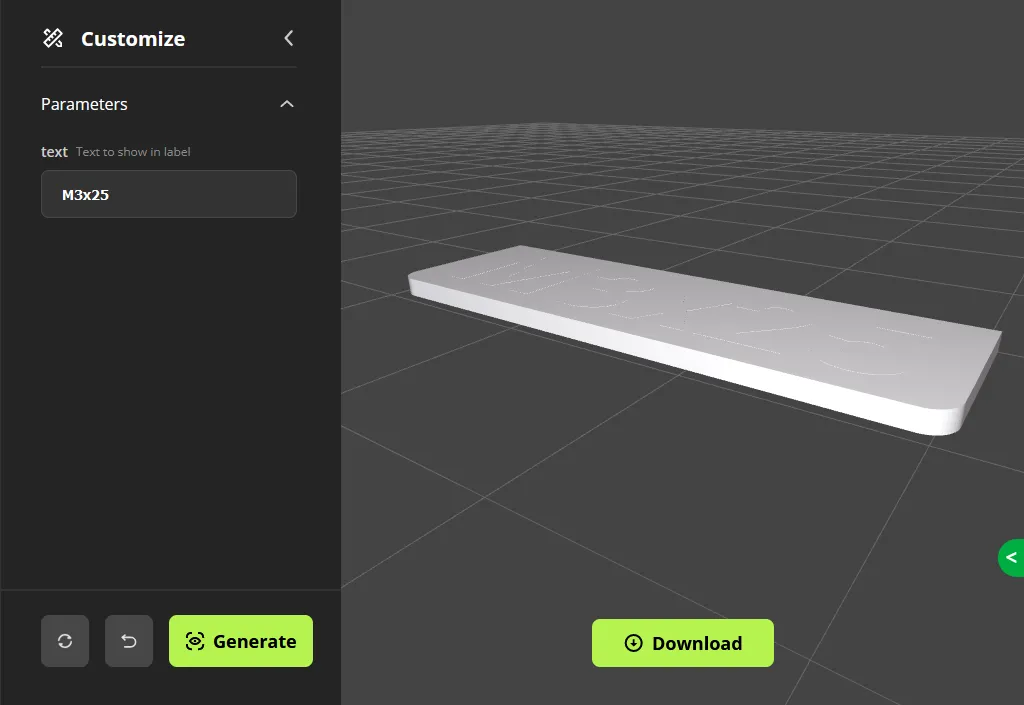This screenshot has width=1024, height=705.
Task: Click the green chevron tab on the viewport edge
Action: click(1011, 558)
